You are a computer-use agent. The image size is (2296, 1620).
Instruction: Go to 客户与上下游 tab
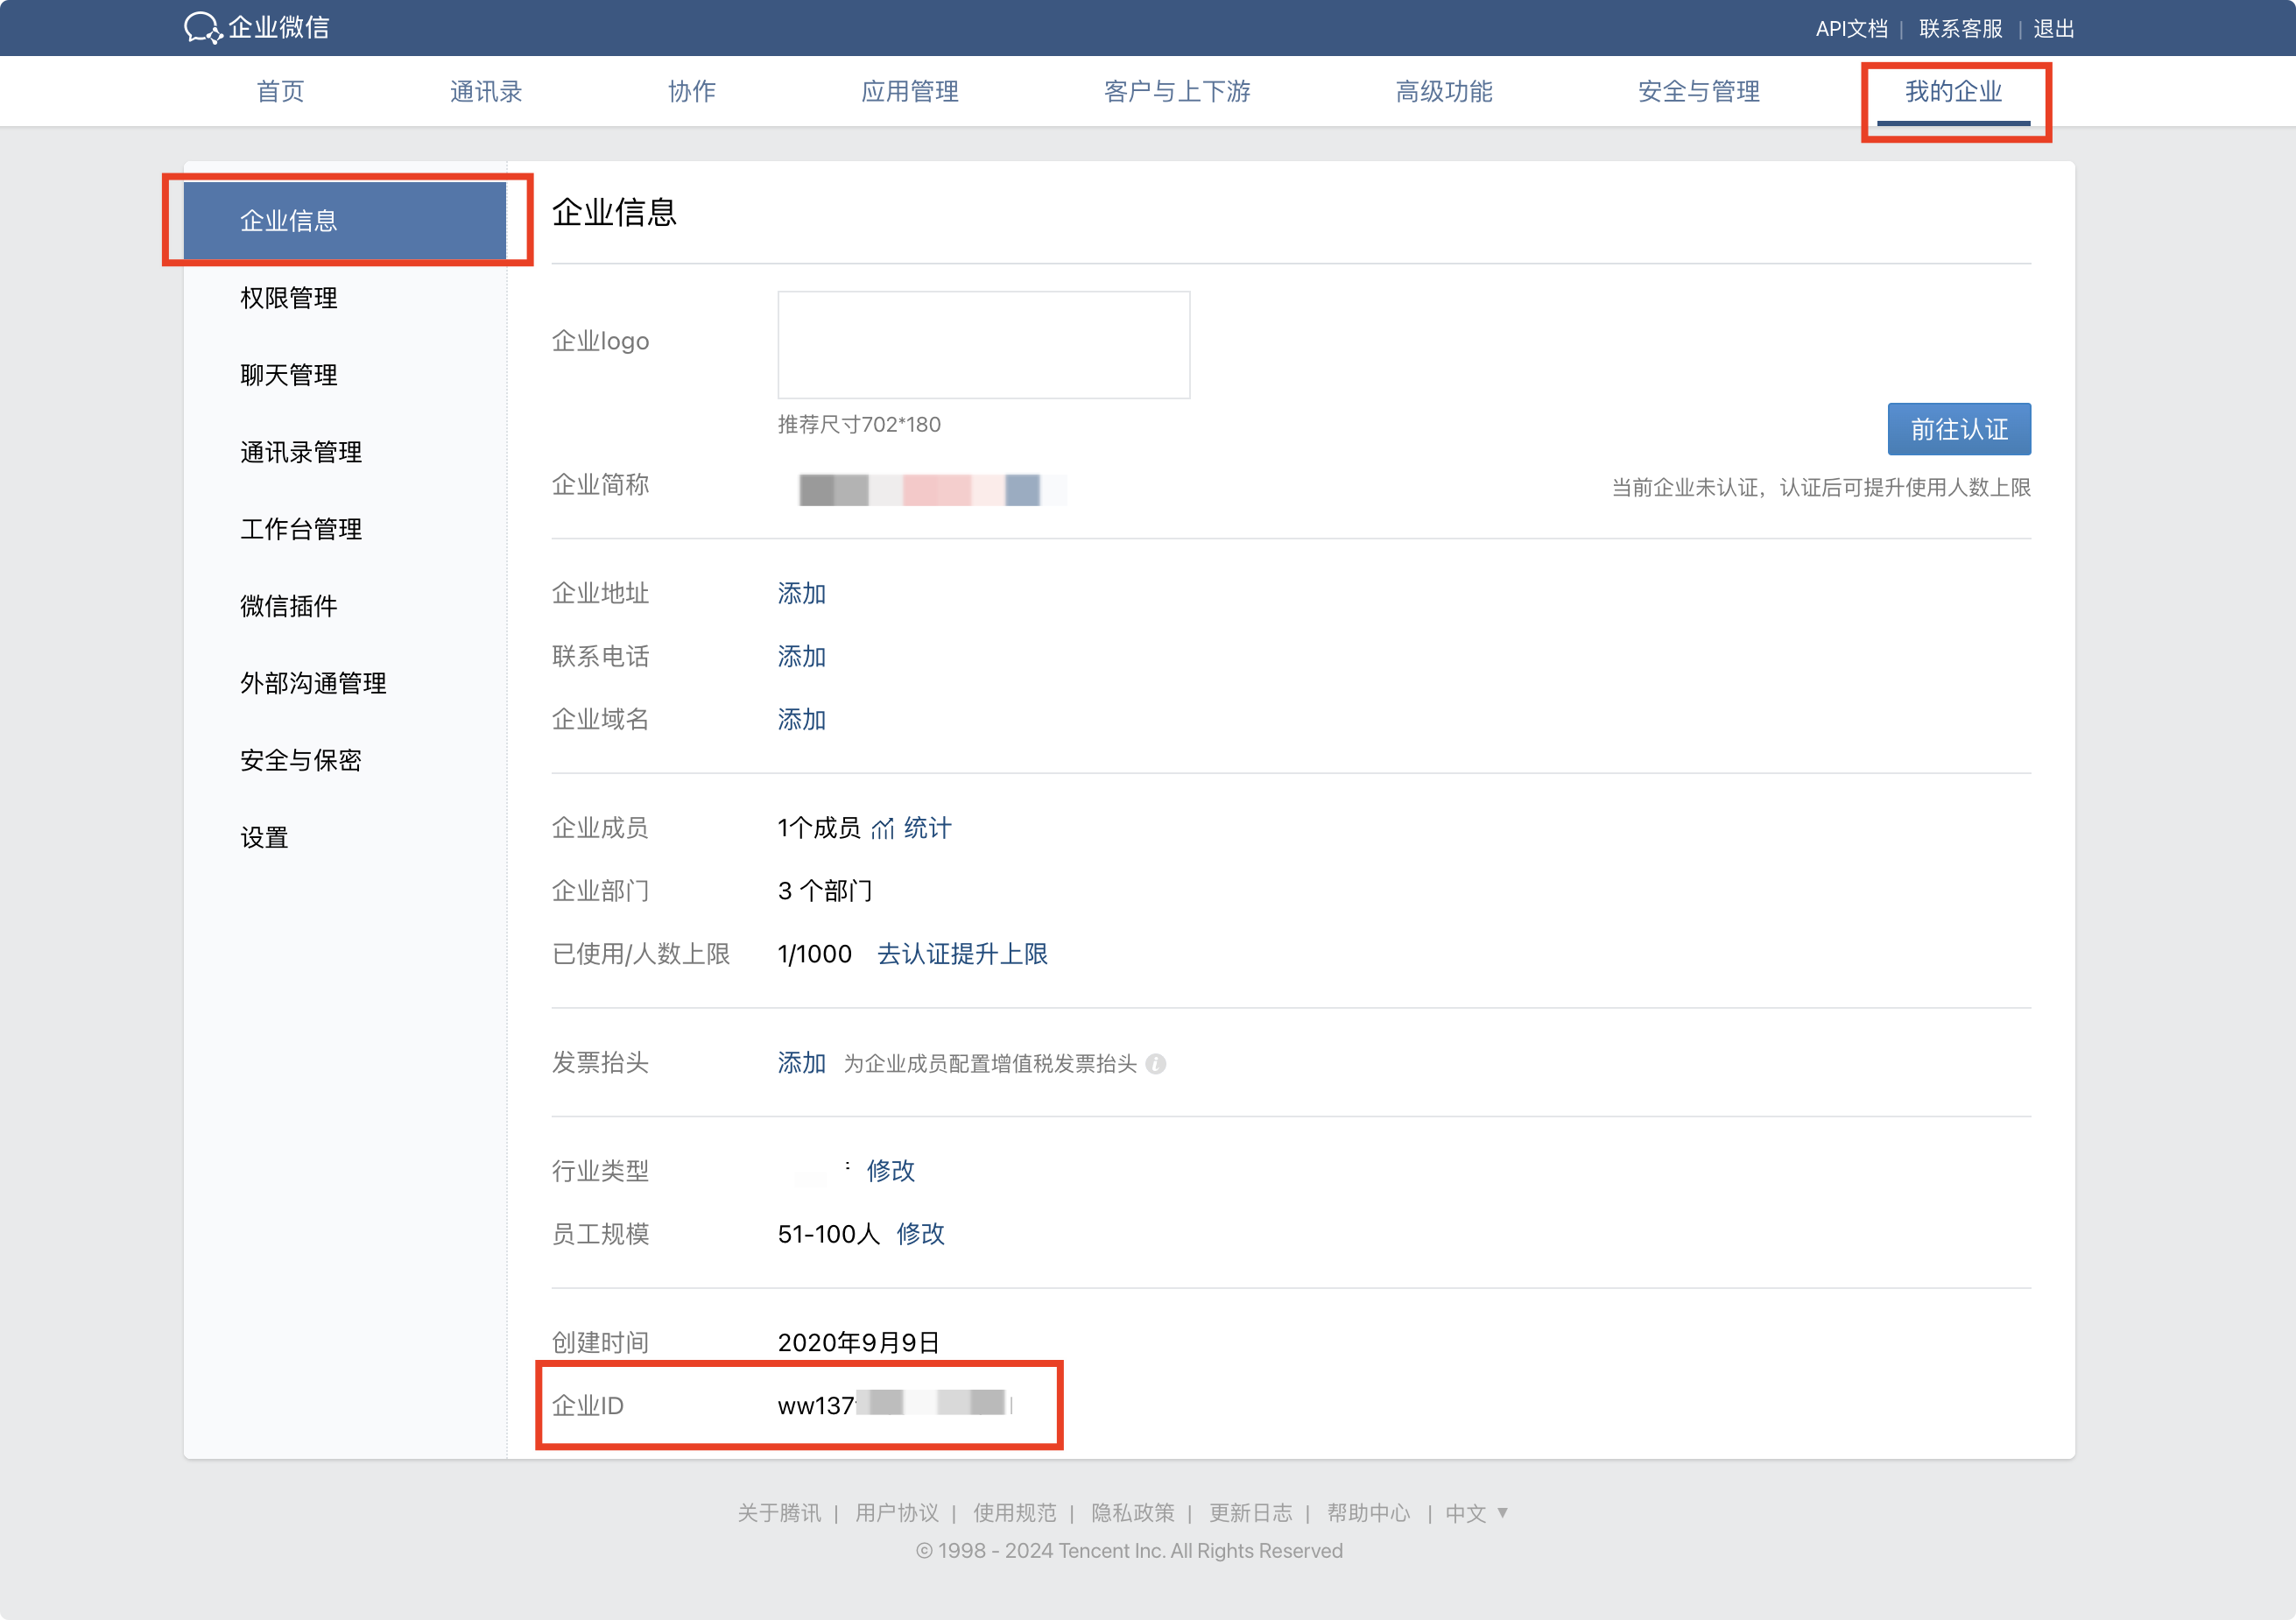1177,92
